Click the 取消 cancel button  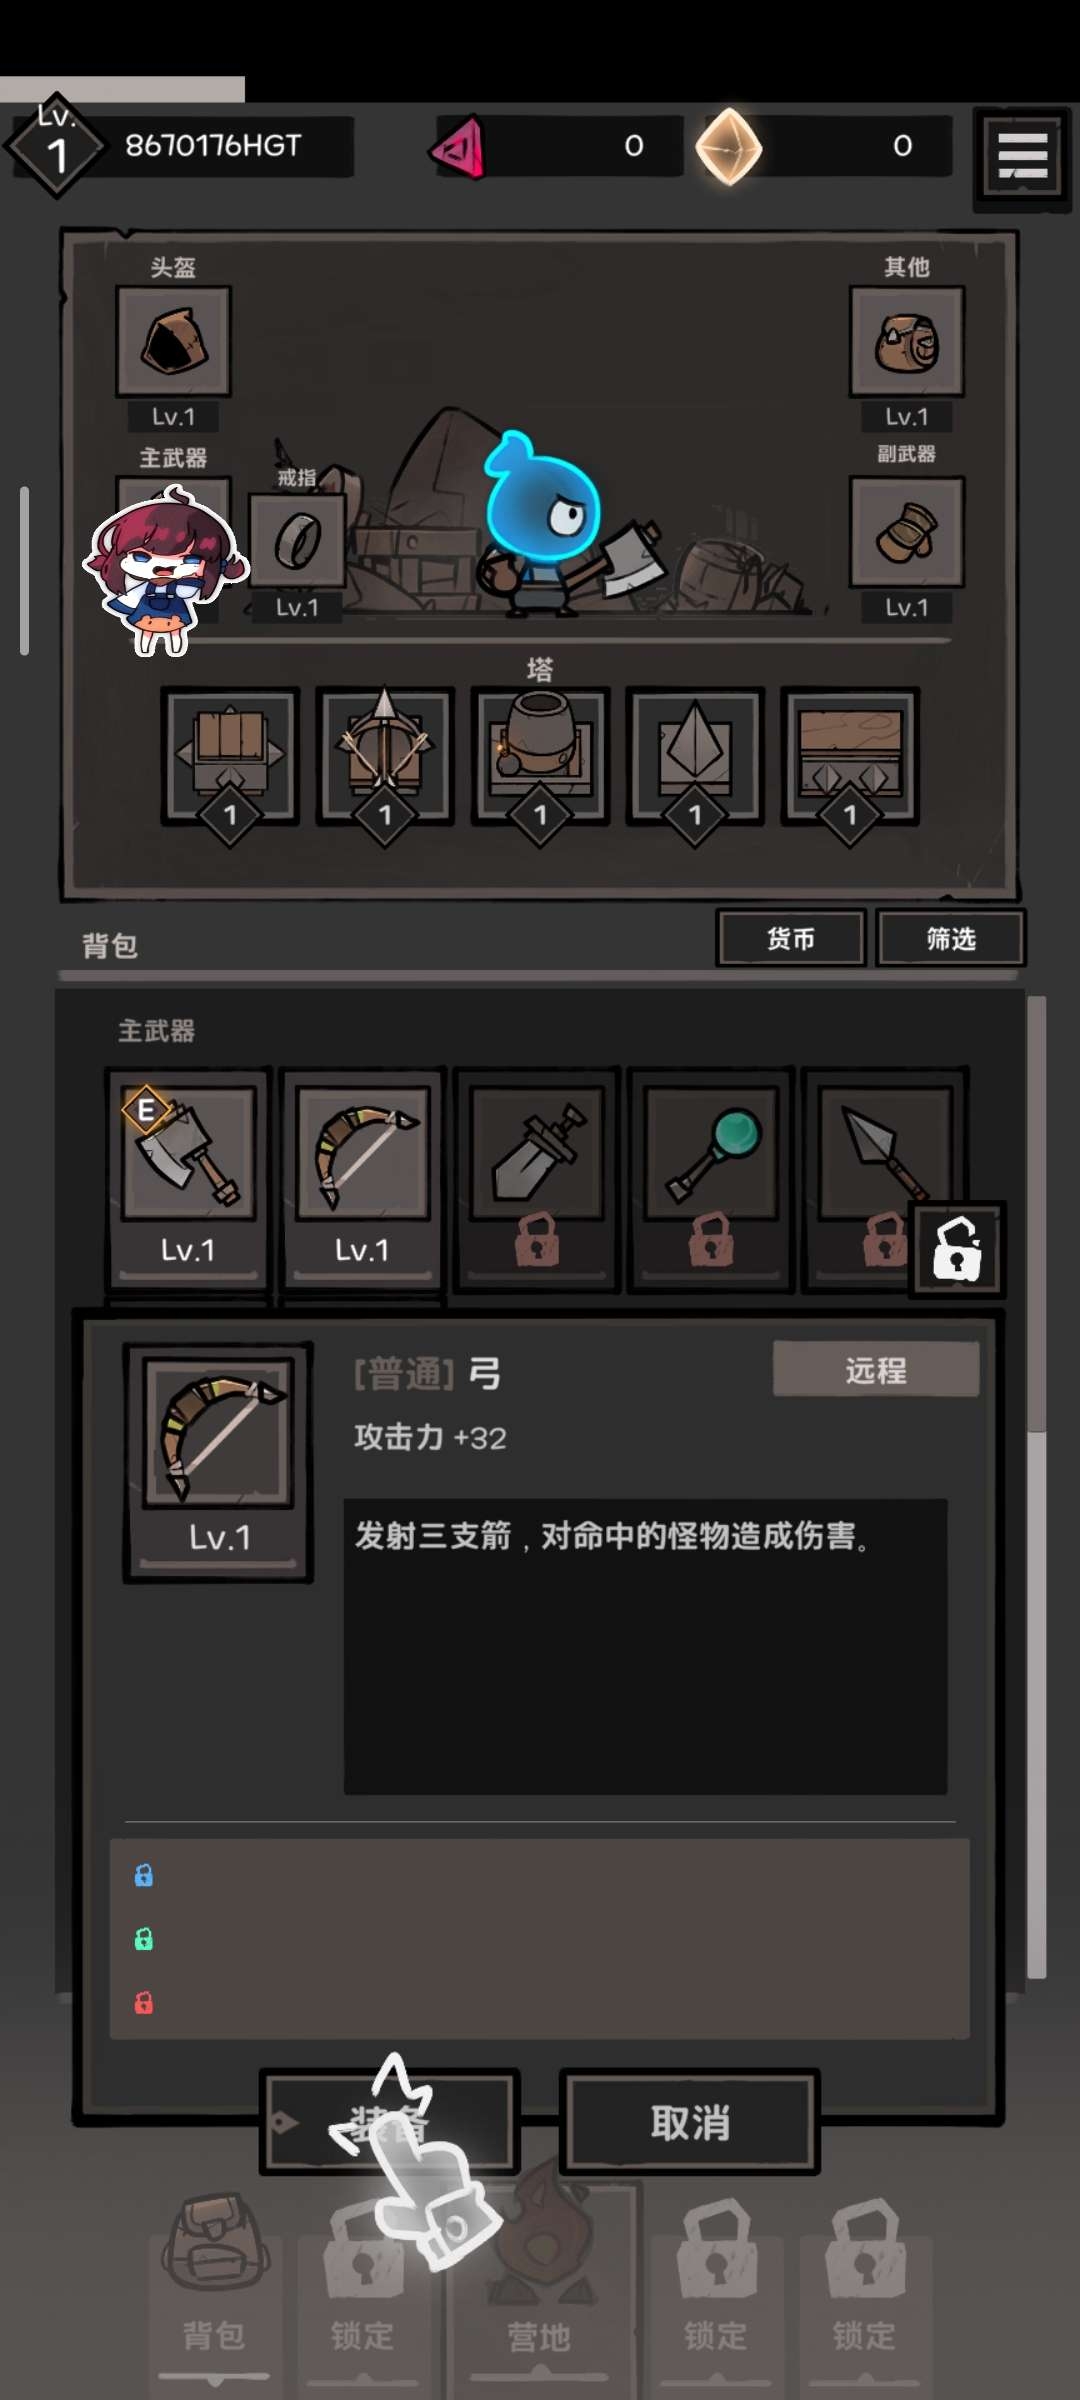coord(690,2121)
